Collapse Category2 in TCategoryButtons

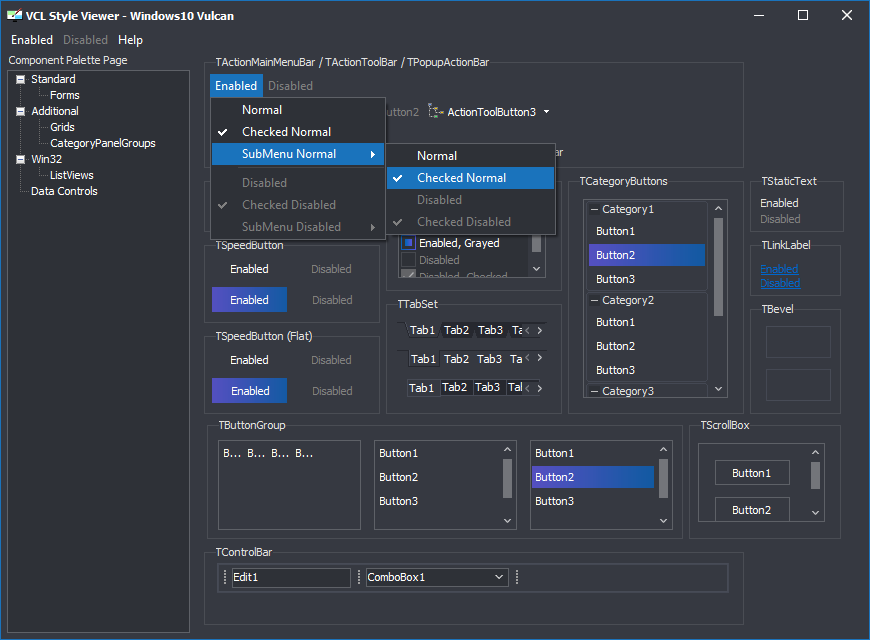point(594,300)
